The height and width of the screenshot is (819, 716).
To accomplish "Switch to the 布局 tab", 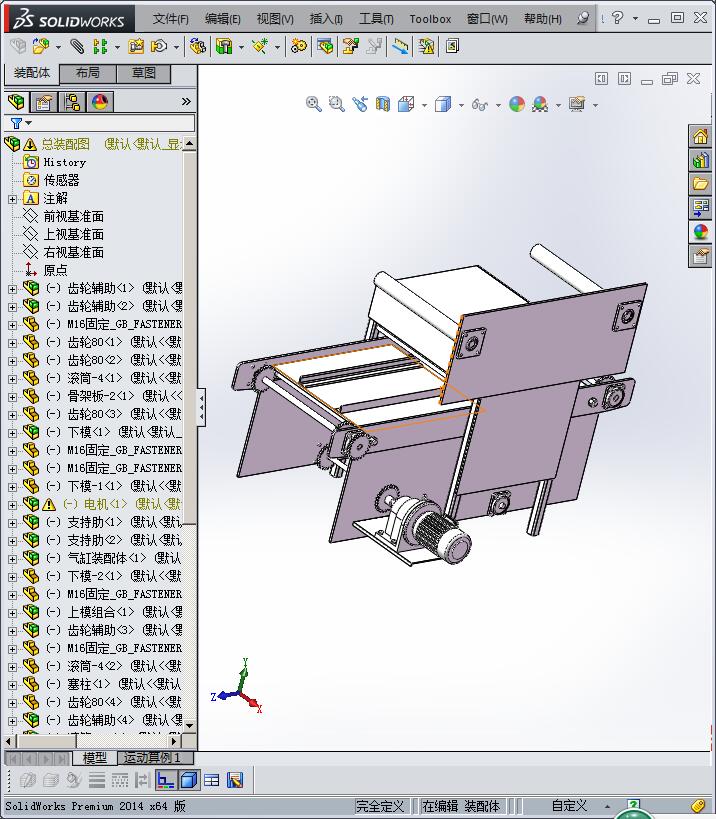I will click(x=88, y=73).
